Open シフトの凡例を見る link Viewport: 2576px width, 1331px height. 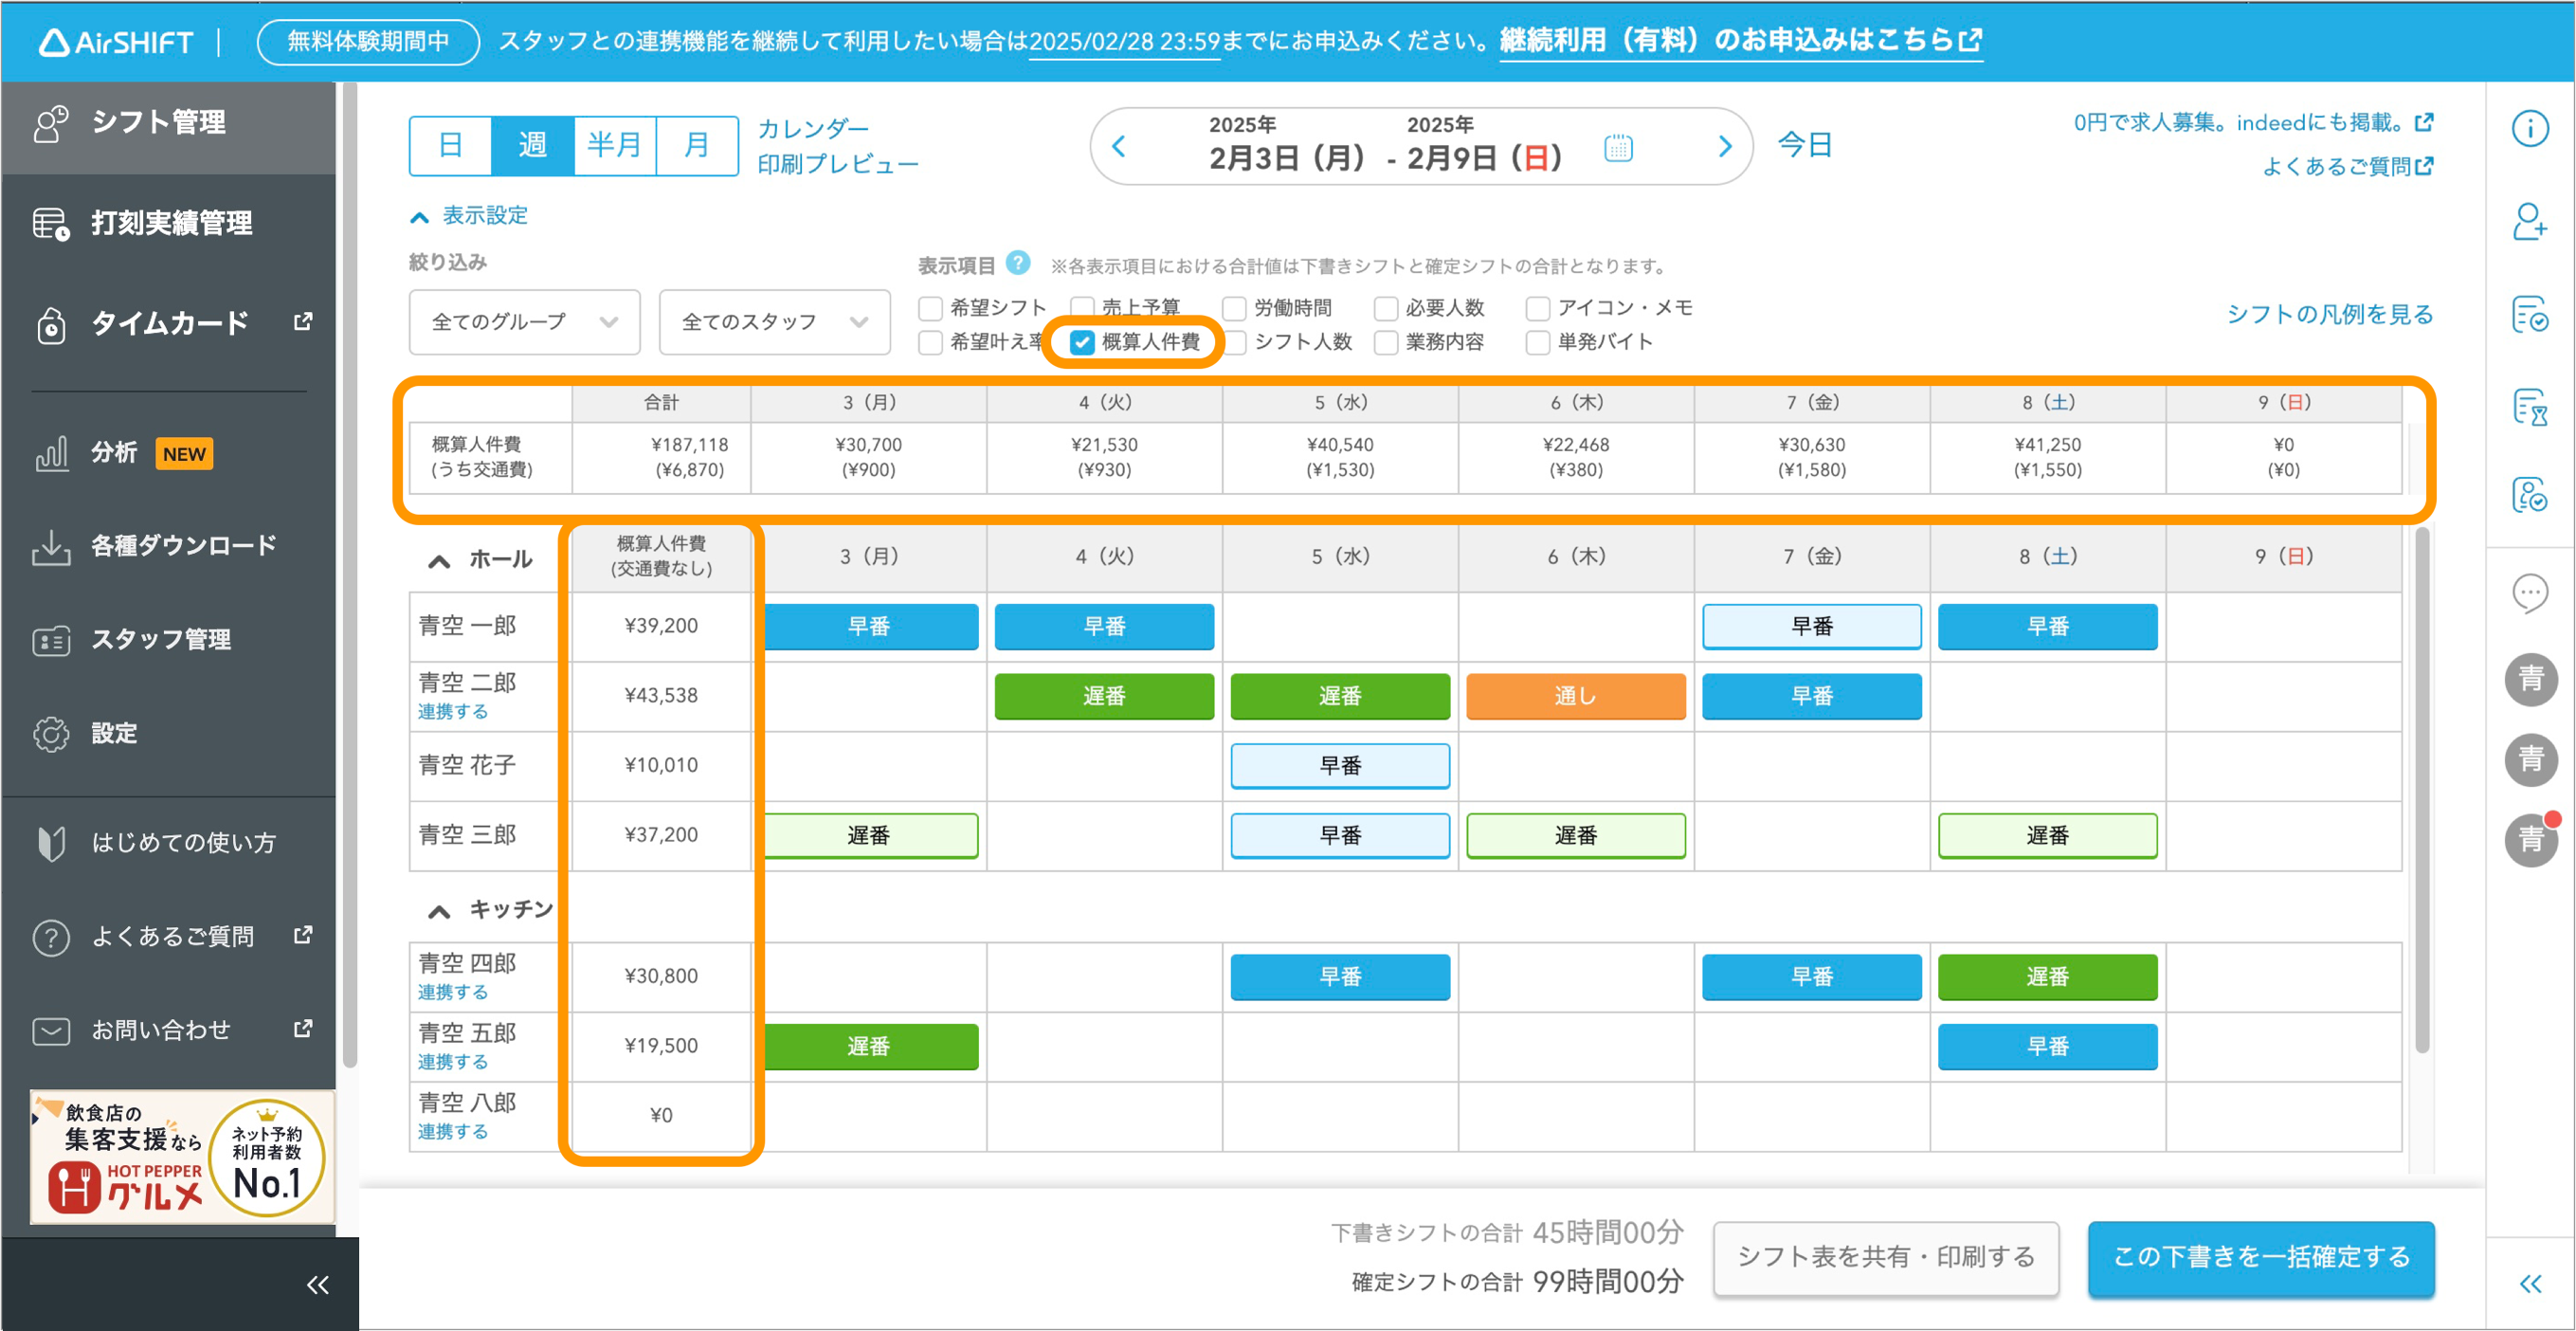tap(2330, 314)
